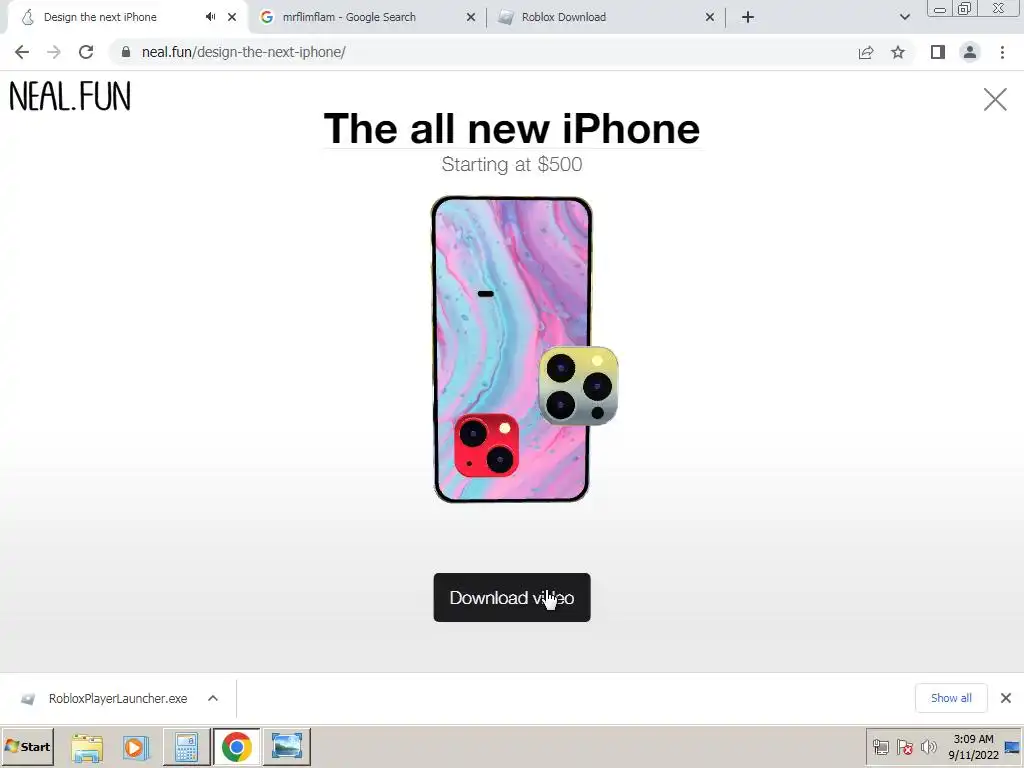The height and width of the screenshot is (768, 1024).
Task: Open the Windows Start menu
Action: (27, 746)
